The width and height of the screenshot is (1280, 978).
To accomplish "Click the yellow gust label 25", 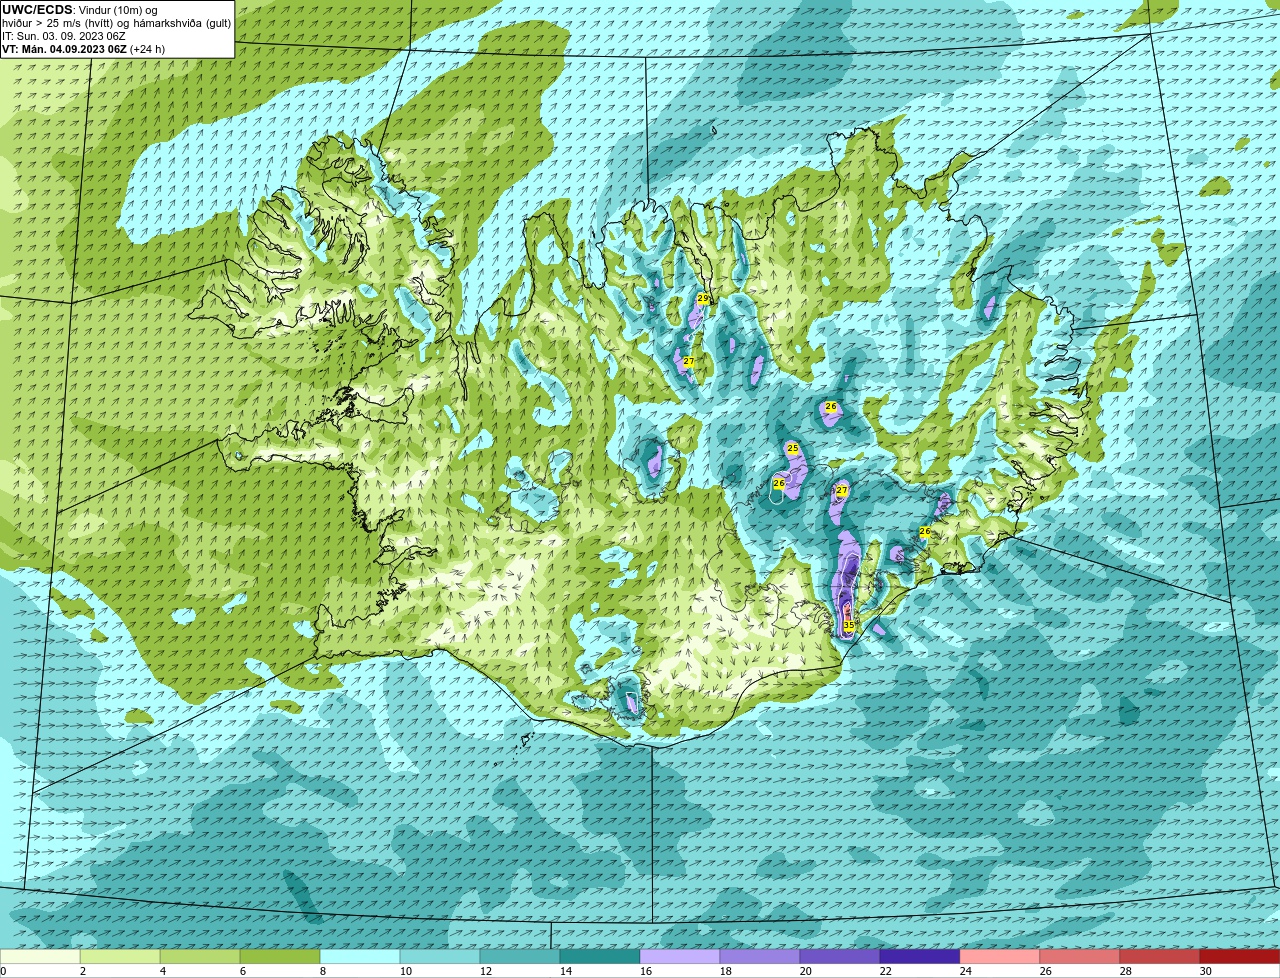I will 793,448.
